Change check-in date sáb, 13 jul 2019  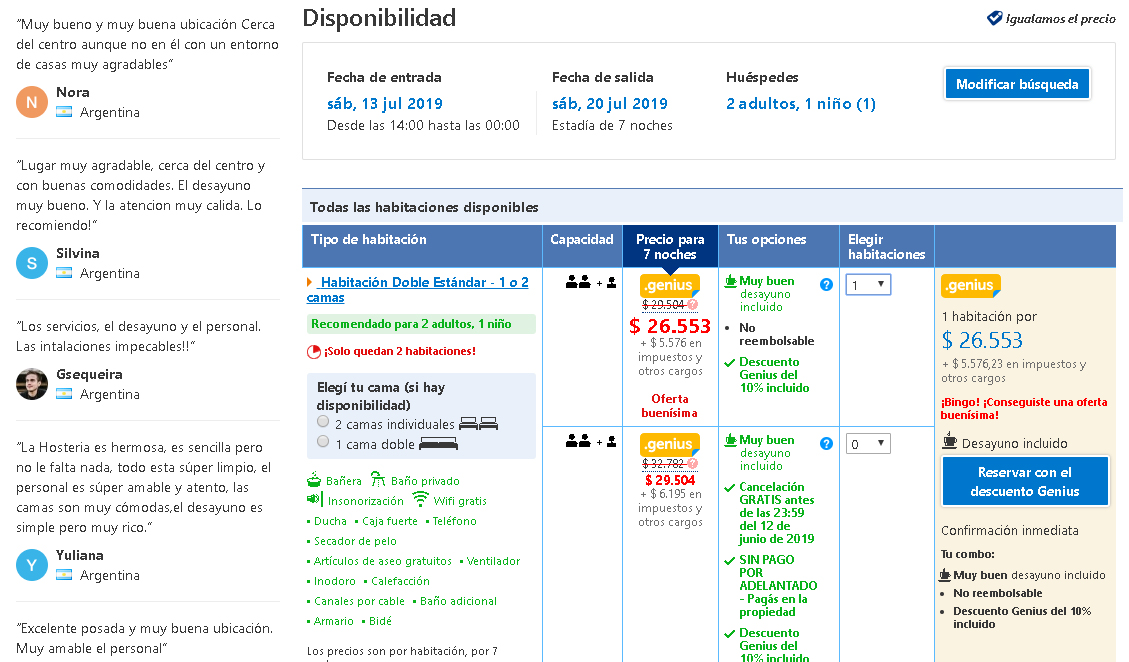coord(384,104)
